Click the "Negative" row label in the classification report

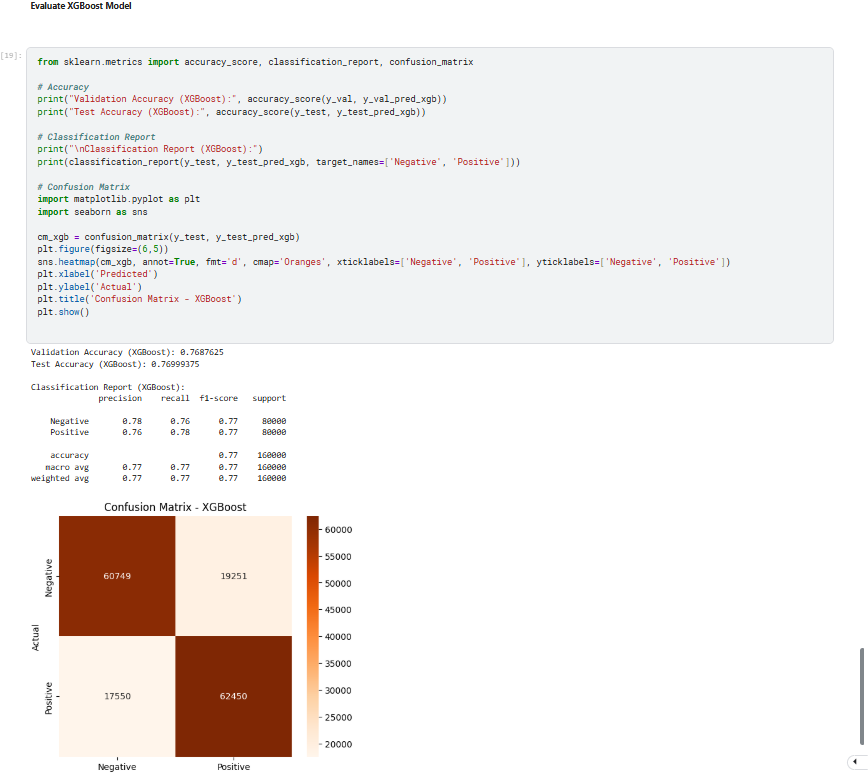[69, 421]
